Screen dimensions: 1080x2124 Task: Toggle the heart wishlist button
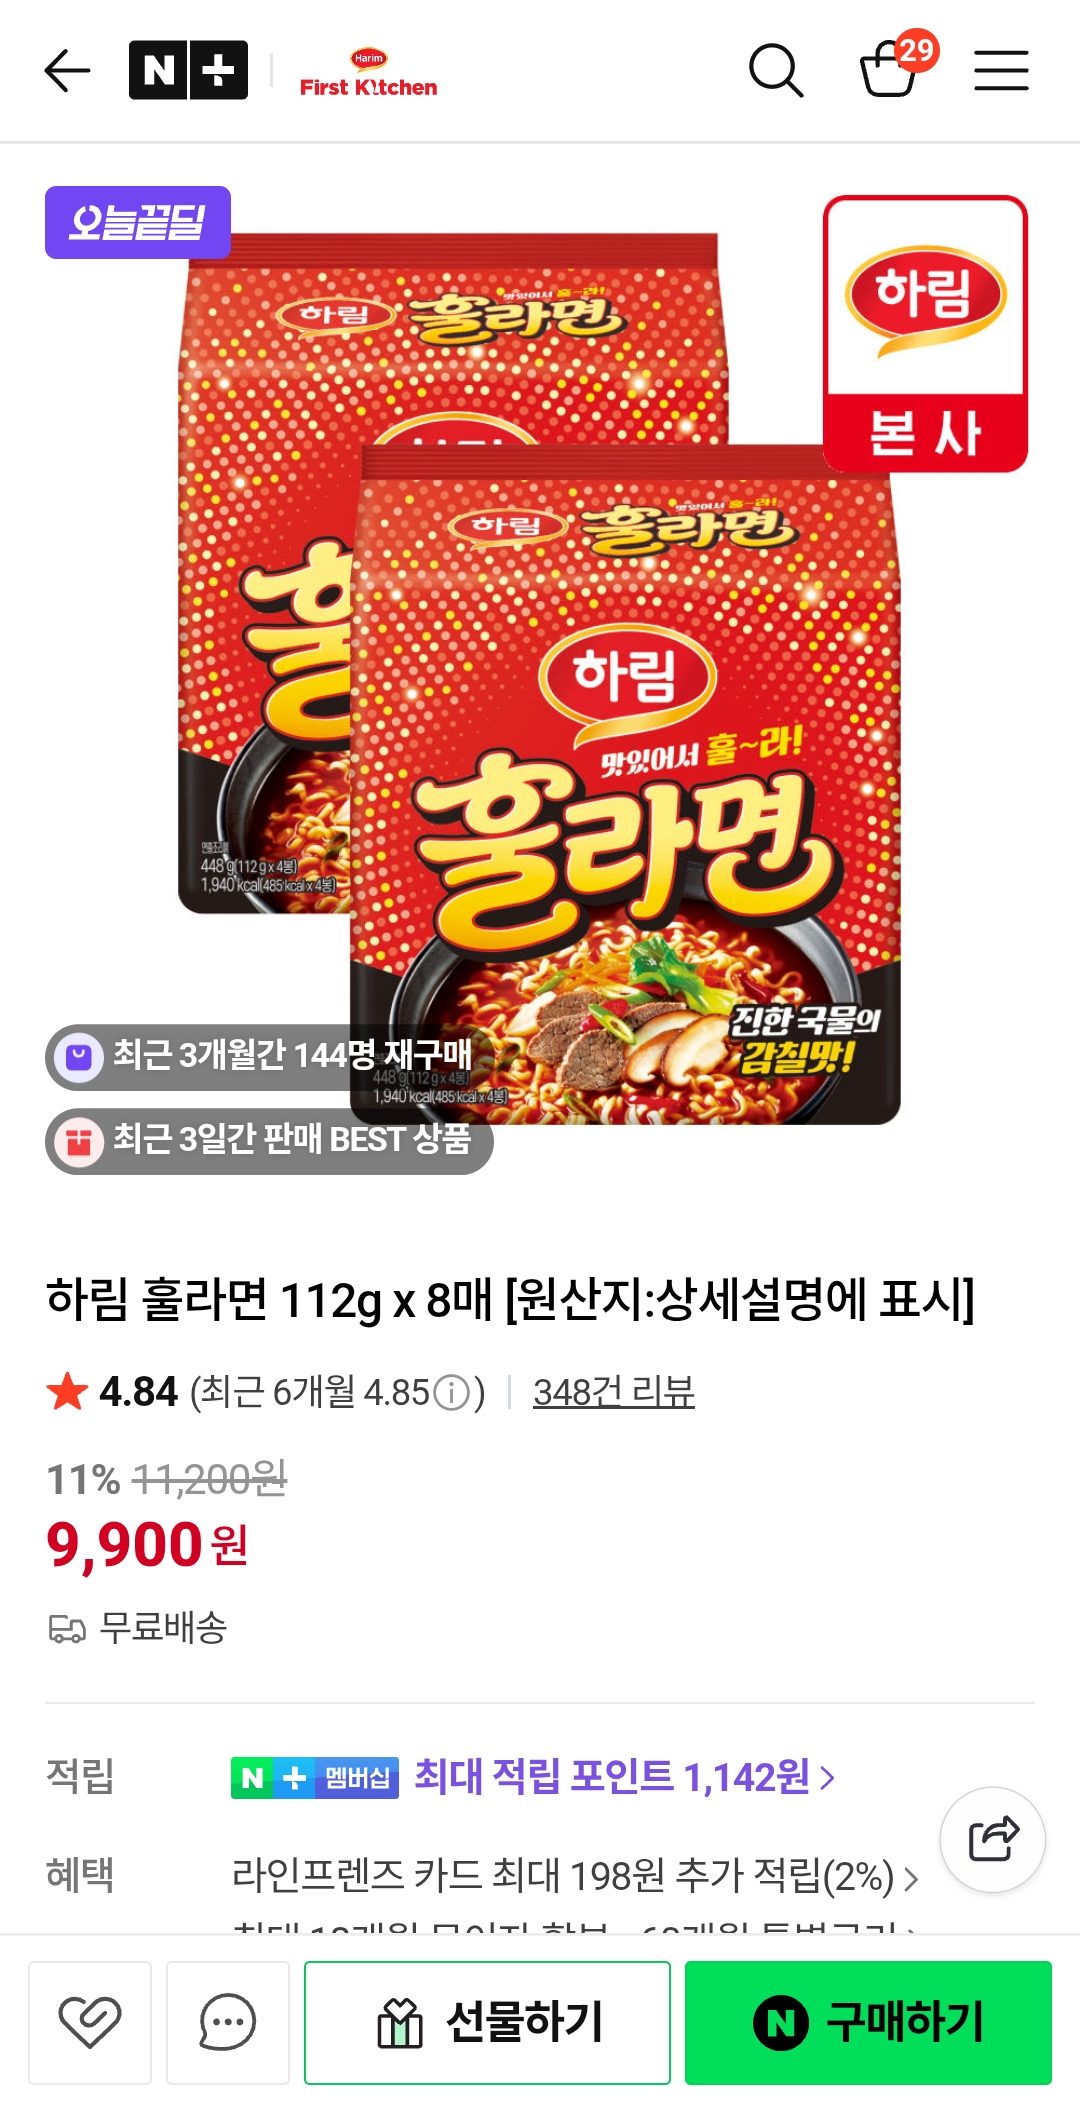90,2022
